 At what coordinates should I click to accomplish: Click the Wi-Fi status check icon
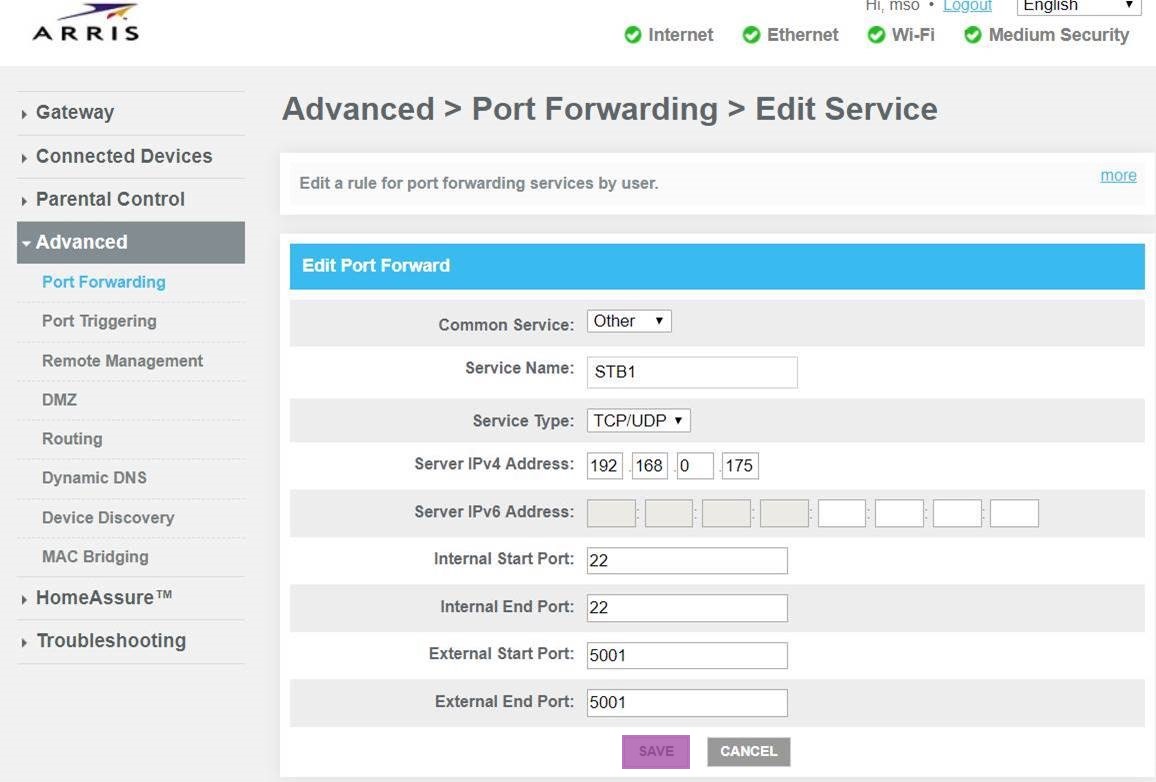point(876,35)
